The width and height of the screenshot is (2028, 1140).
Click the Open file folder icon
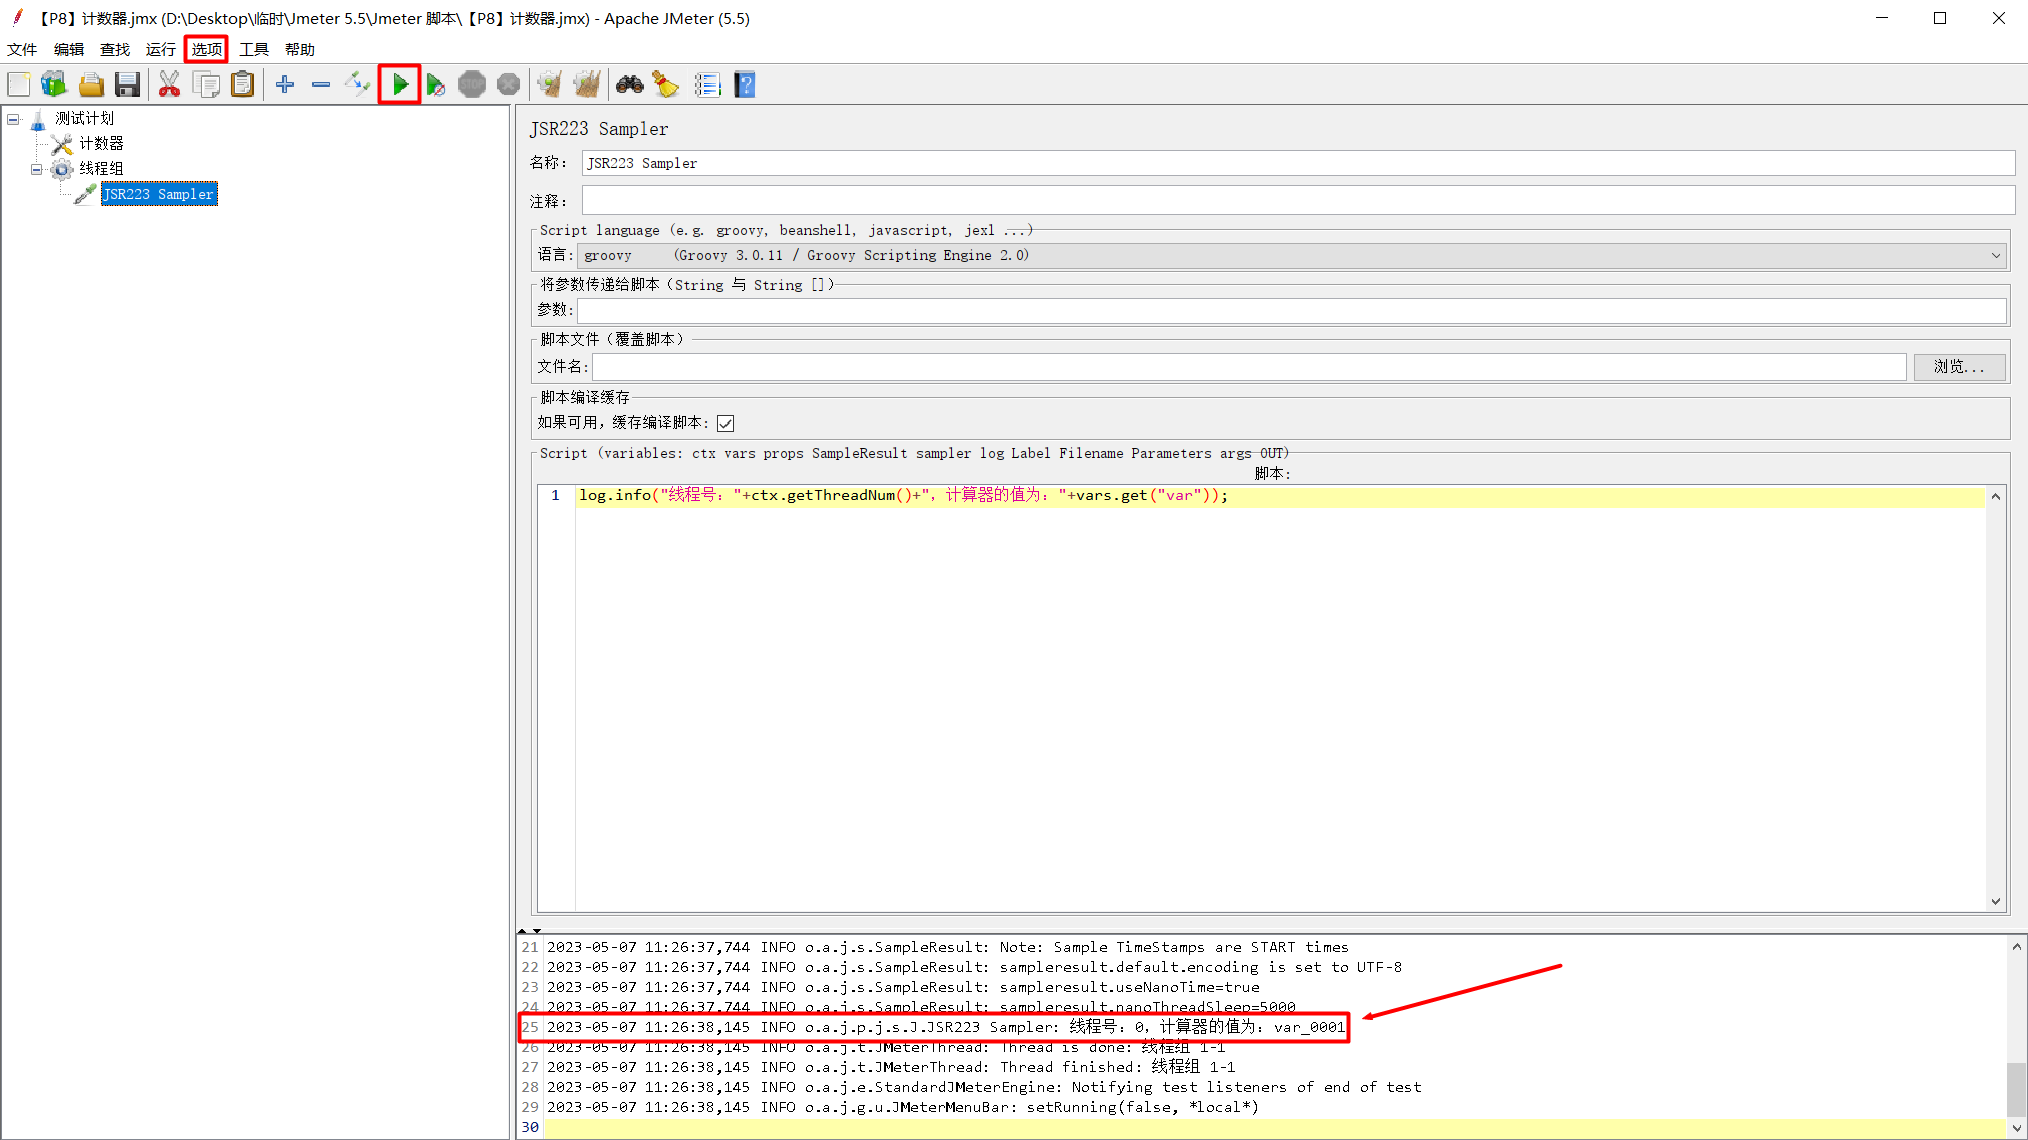[91, 85]
